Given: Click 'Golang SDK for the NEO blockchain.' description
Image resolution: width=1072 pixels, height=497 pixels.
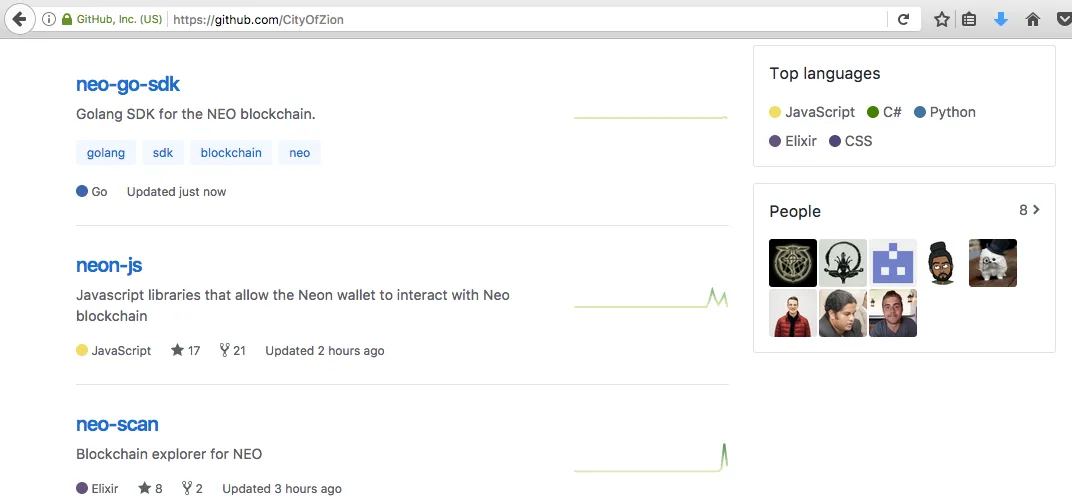Looking at the screenshot, I should click(196, 114).
